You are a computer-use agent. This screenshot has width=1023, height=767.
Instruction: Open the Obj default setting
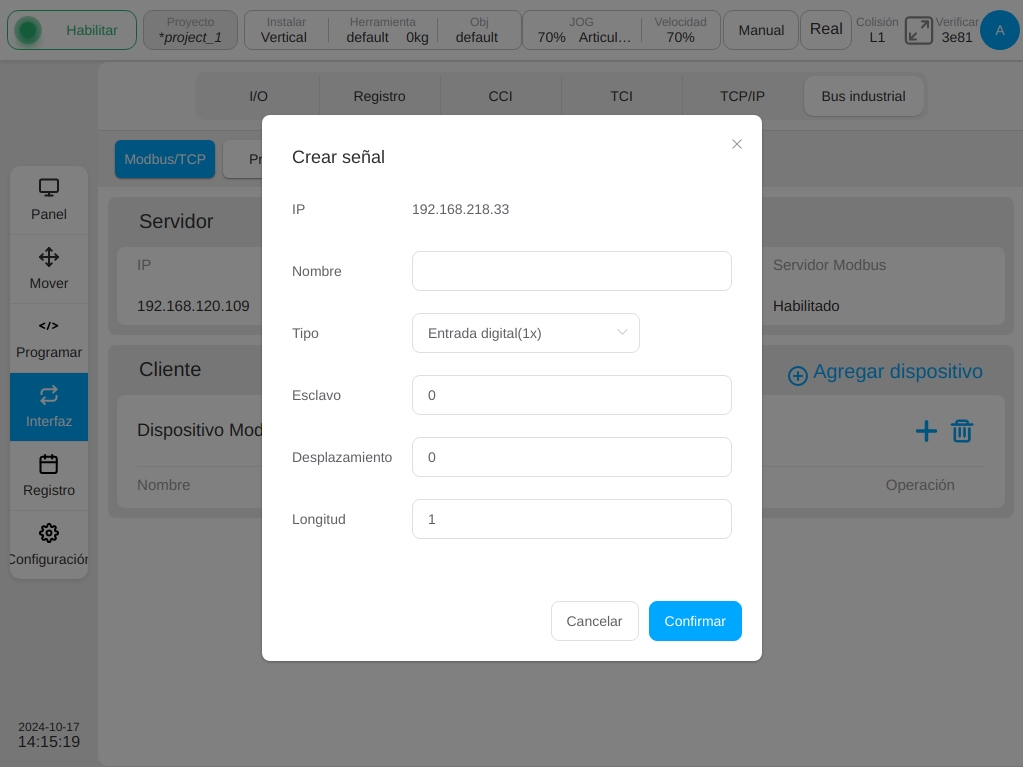pyautogui.click(x=477, y=30)
